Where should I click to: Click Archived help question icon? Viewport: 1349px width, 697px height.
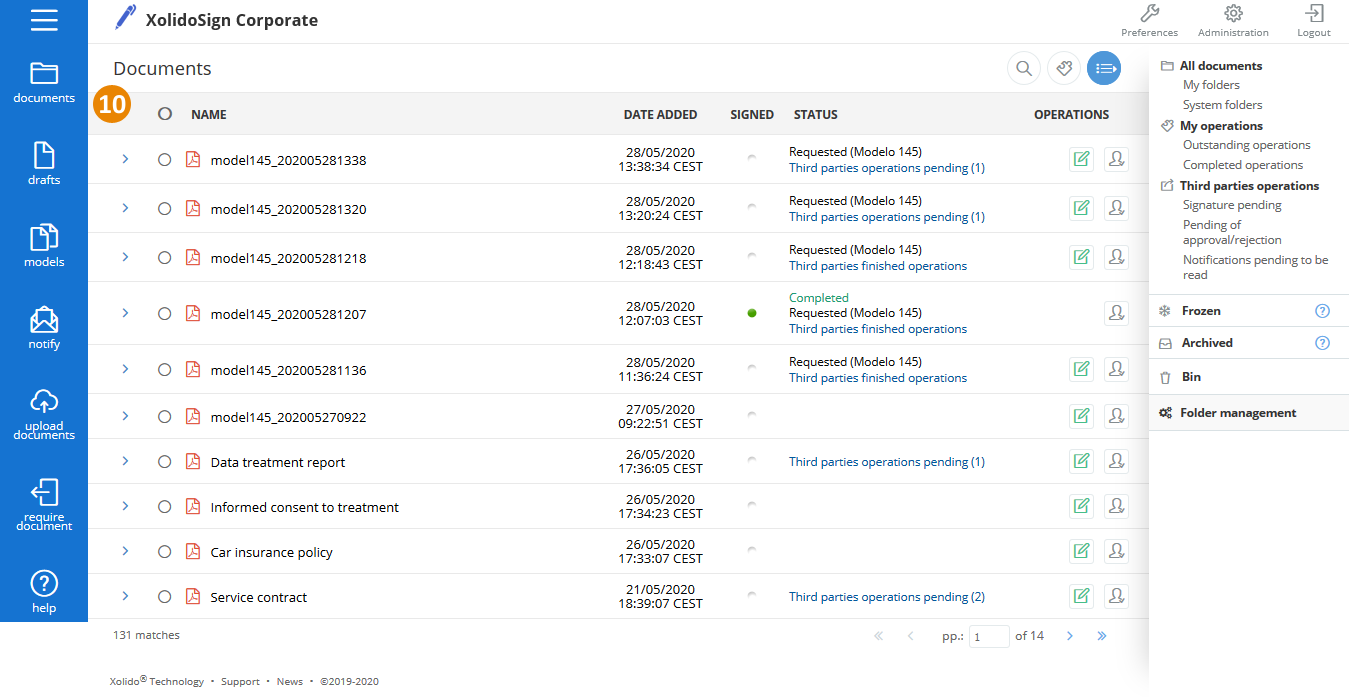pyautogui.click(x=1322, y=343)
